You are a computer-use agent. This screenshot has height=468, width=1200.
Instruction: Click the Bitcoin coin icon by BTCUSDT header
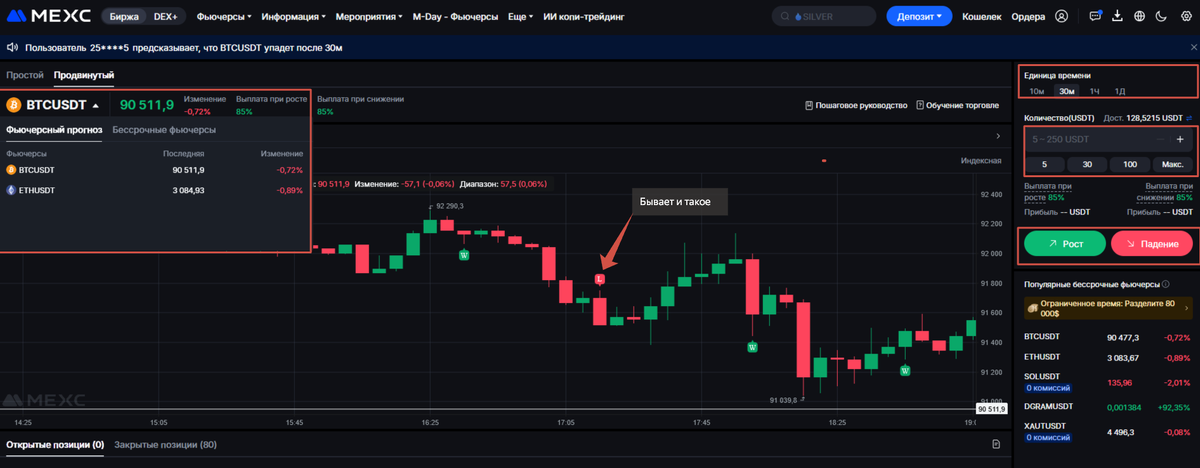(14, 104)
